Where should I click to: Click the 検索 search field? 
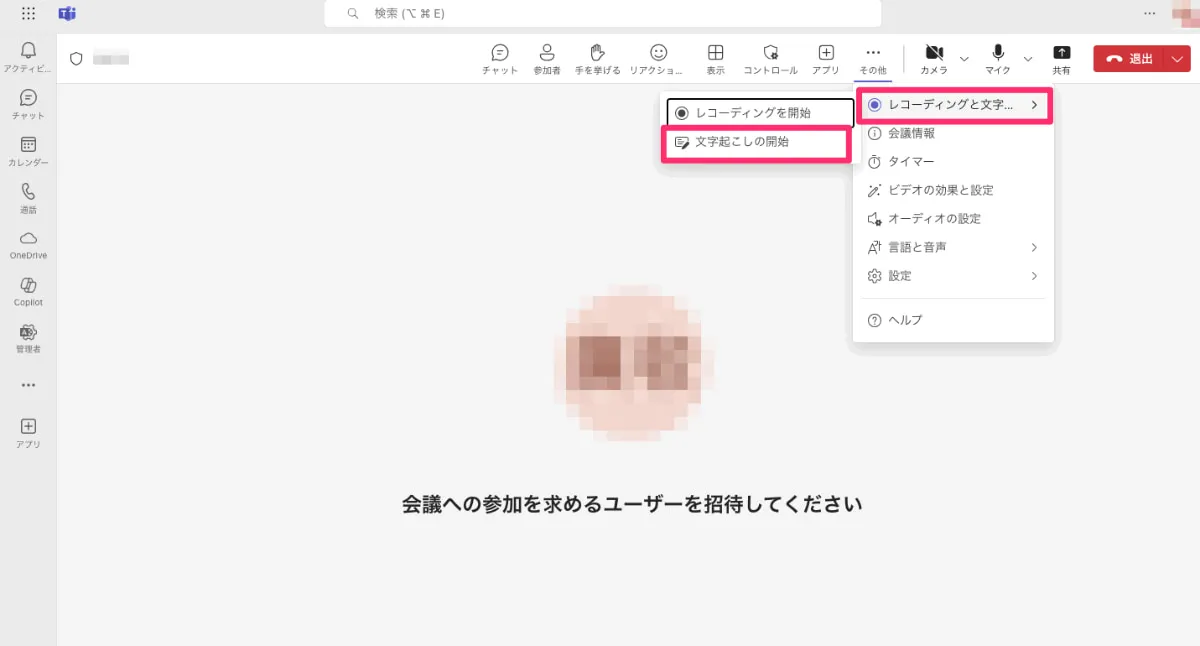(600, 13)
